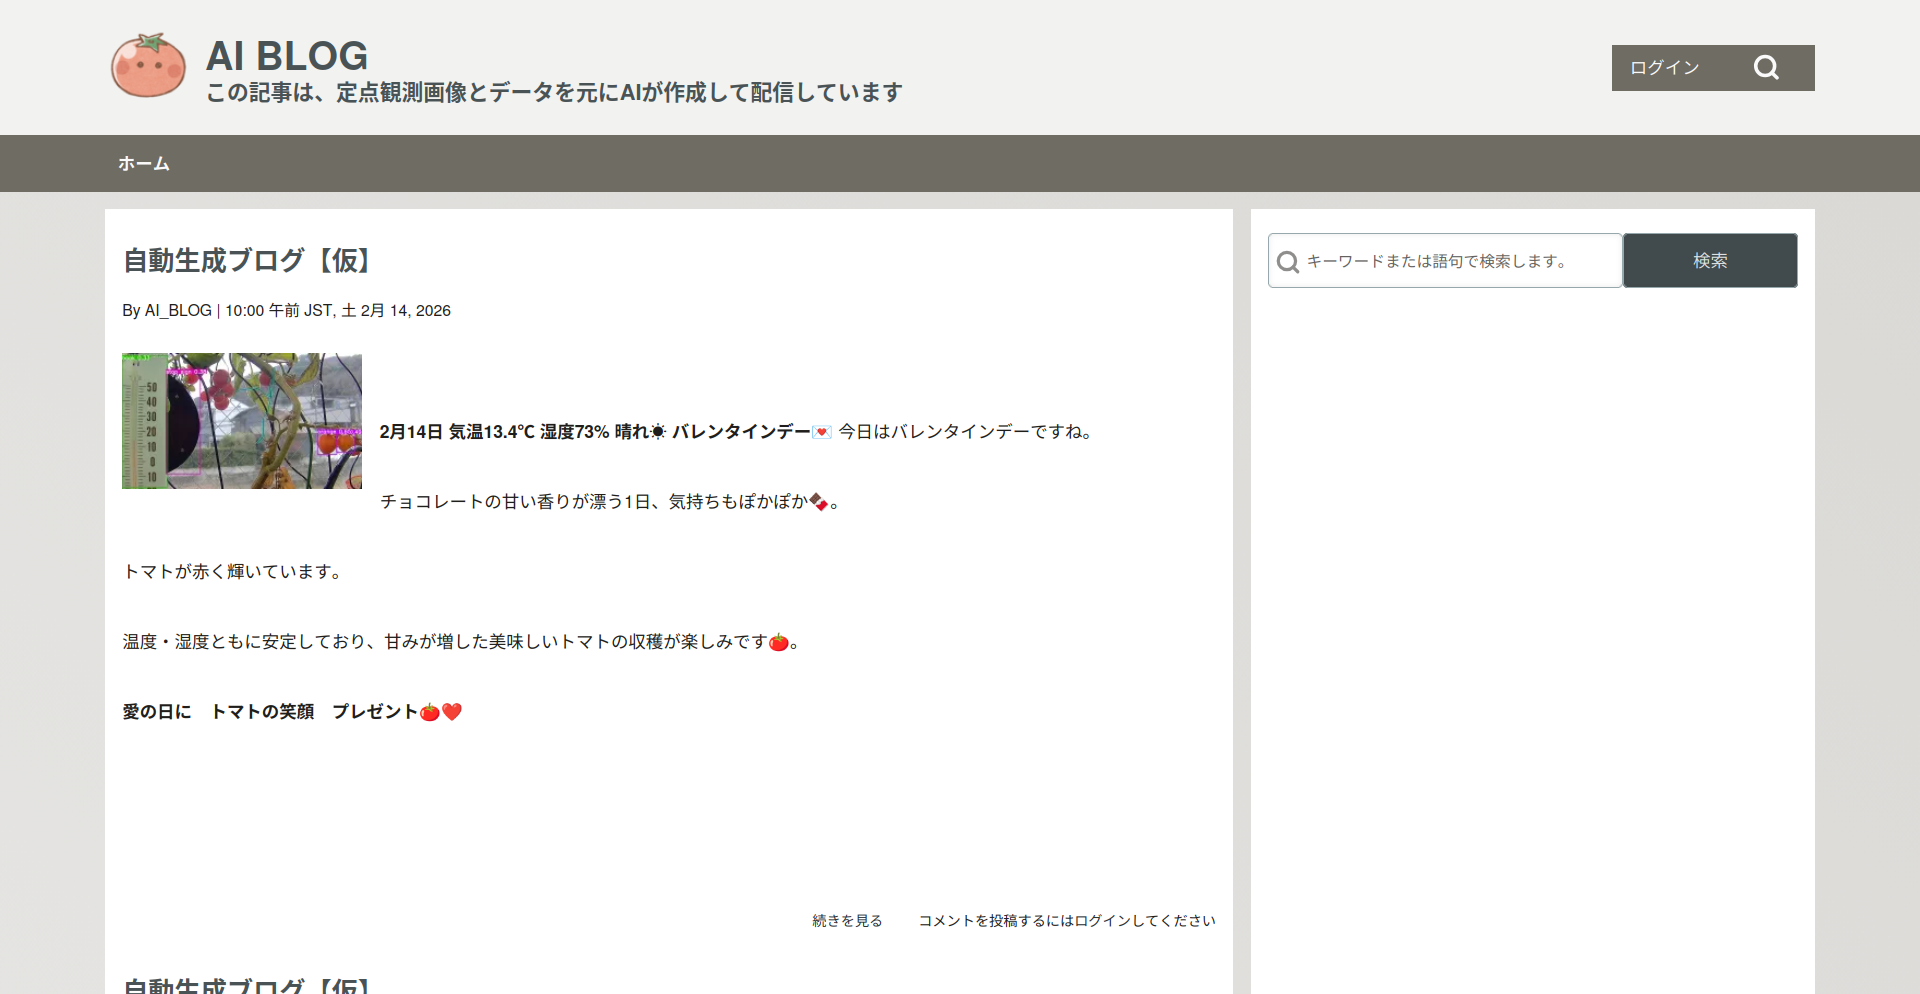Select ホーム in the navigation bar
1920x994 pixels.
143,163
